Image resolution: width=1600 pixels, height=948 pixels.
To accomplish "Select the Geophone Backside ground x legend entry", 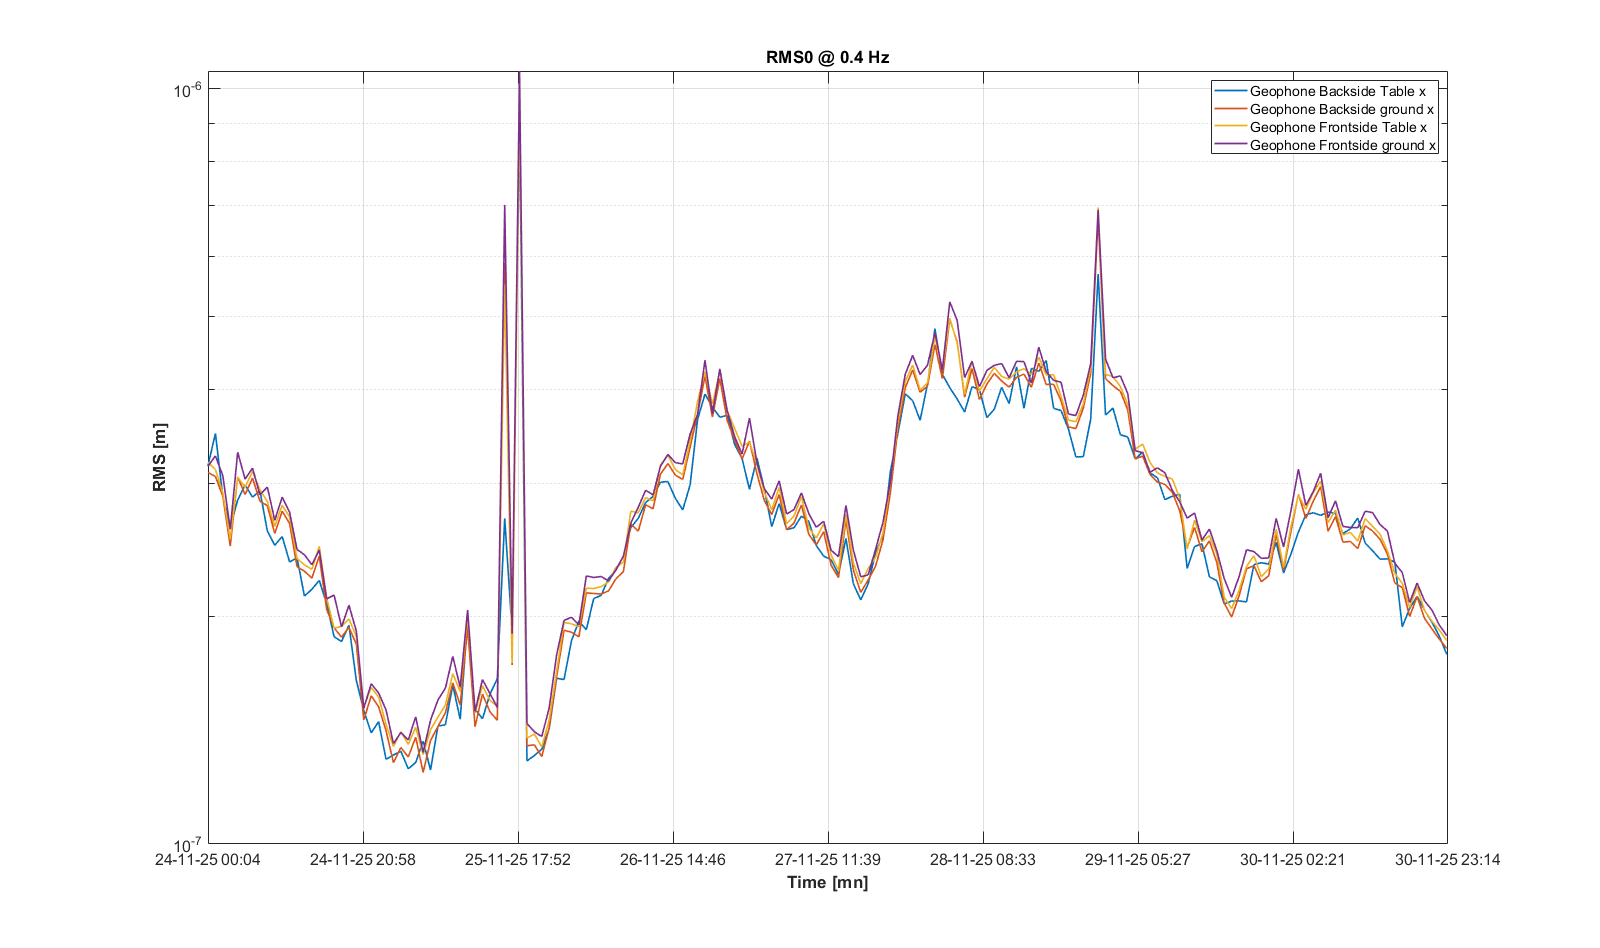I will [x=1341, y=109].
